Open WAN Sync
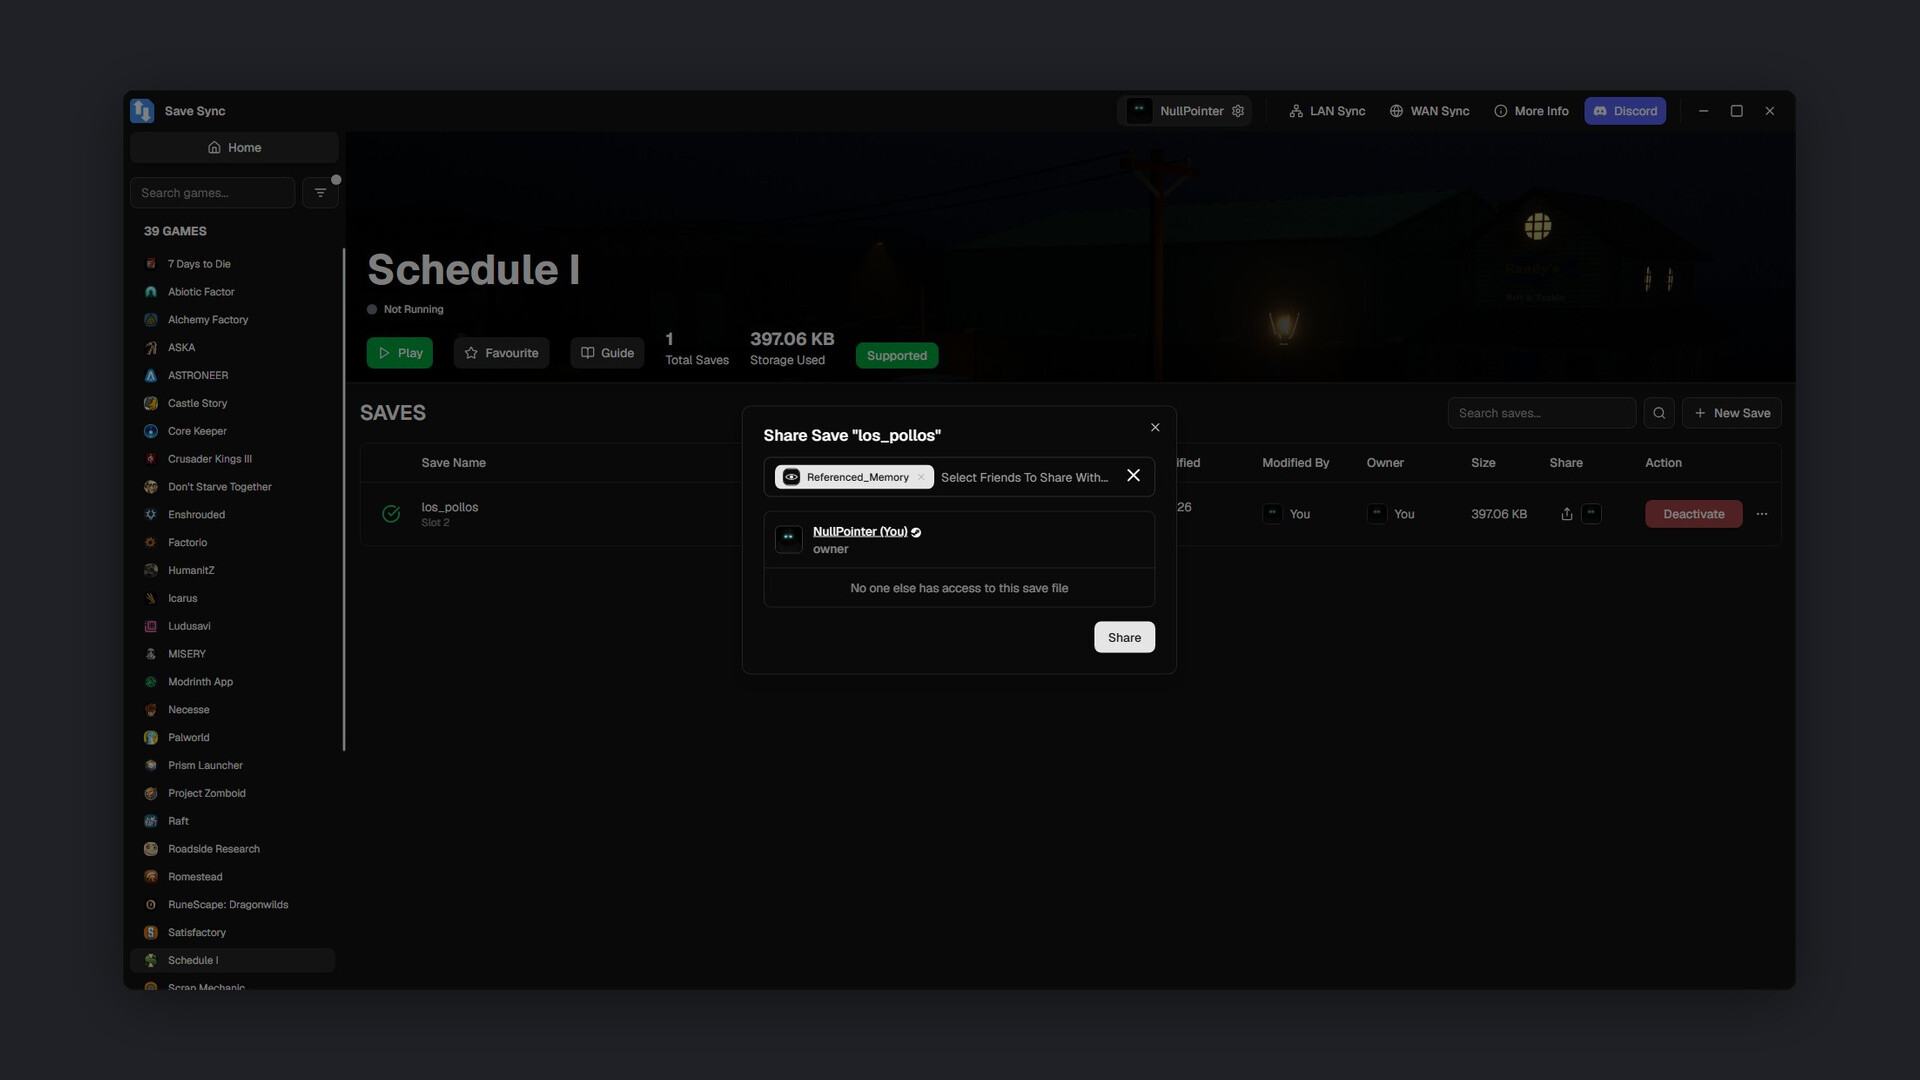The height and width of the screenshot is (1080, 1920). click(1429, 111)
